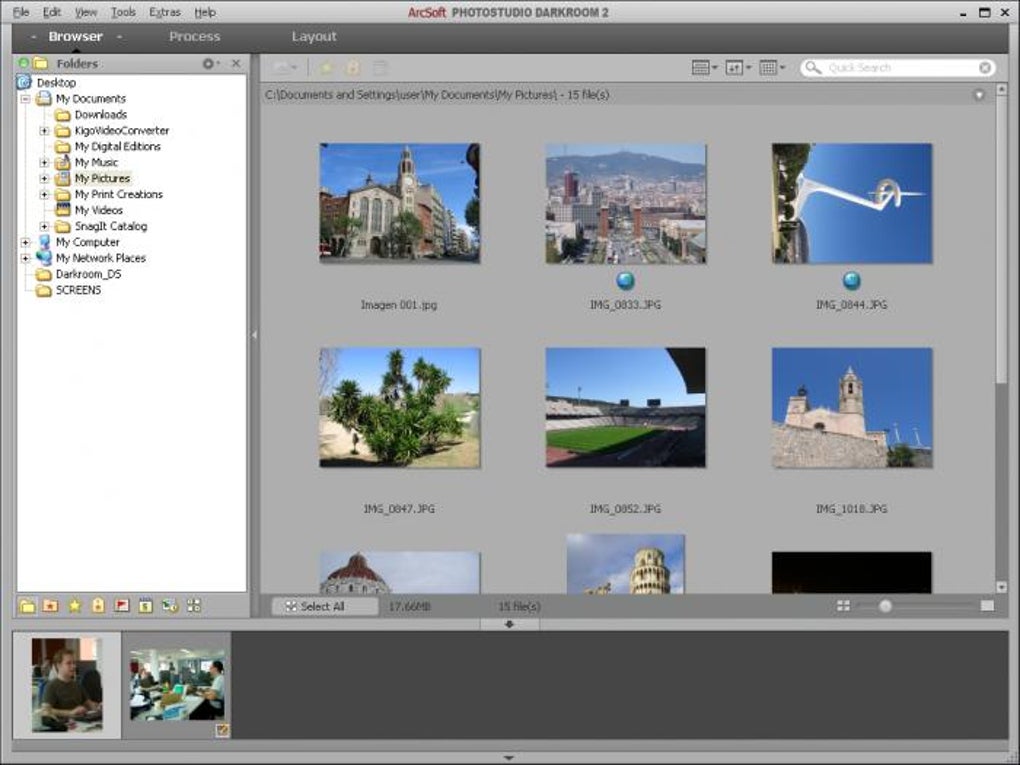Screen dimensions: 1020x765
Task: Click the large thumbnail icon right of slider
Action: tap(987, 606)
